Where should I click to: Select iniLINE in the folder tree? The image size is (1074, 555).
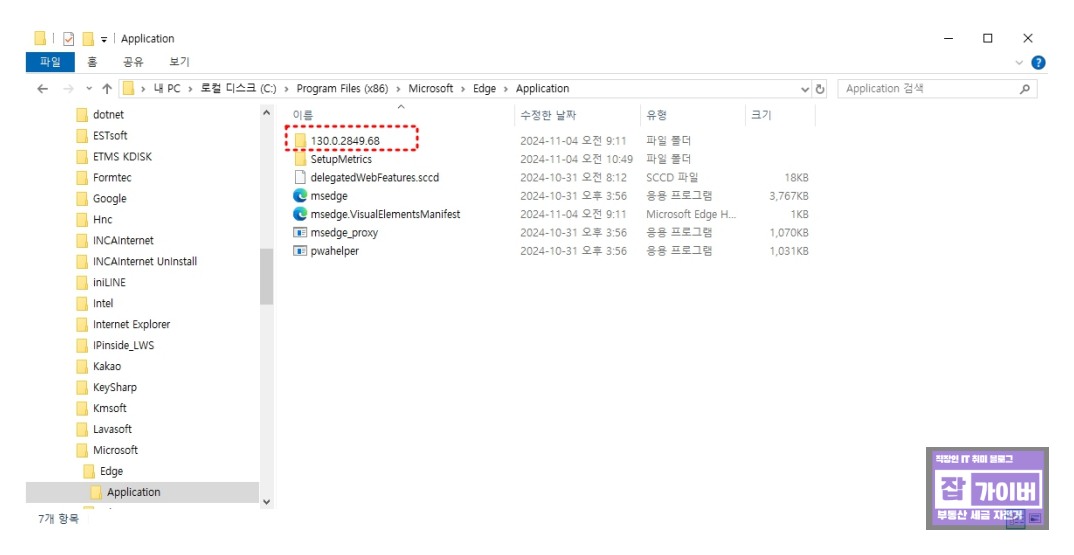110,282
